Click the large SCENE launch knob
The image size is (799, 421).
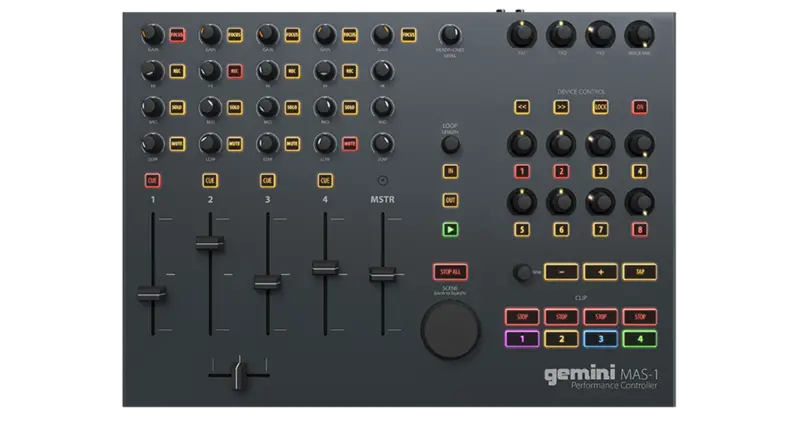[450, 330]
